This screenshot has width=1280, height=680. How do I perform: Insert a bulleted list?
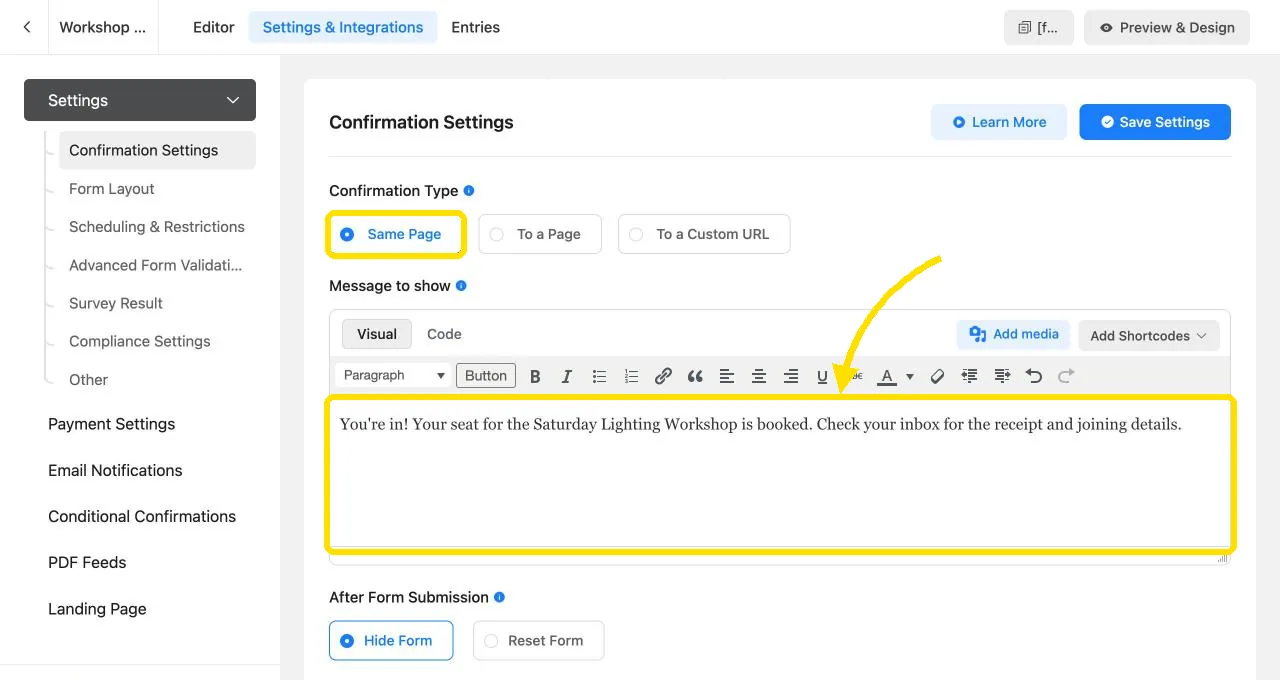click(x=599, y=376)
